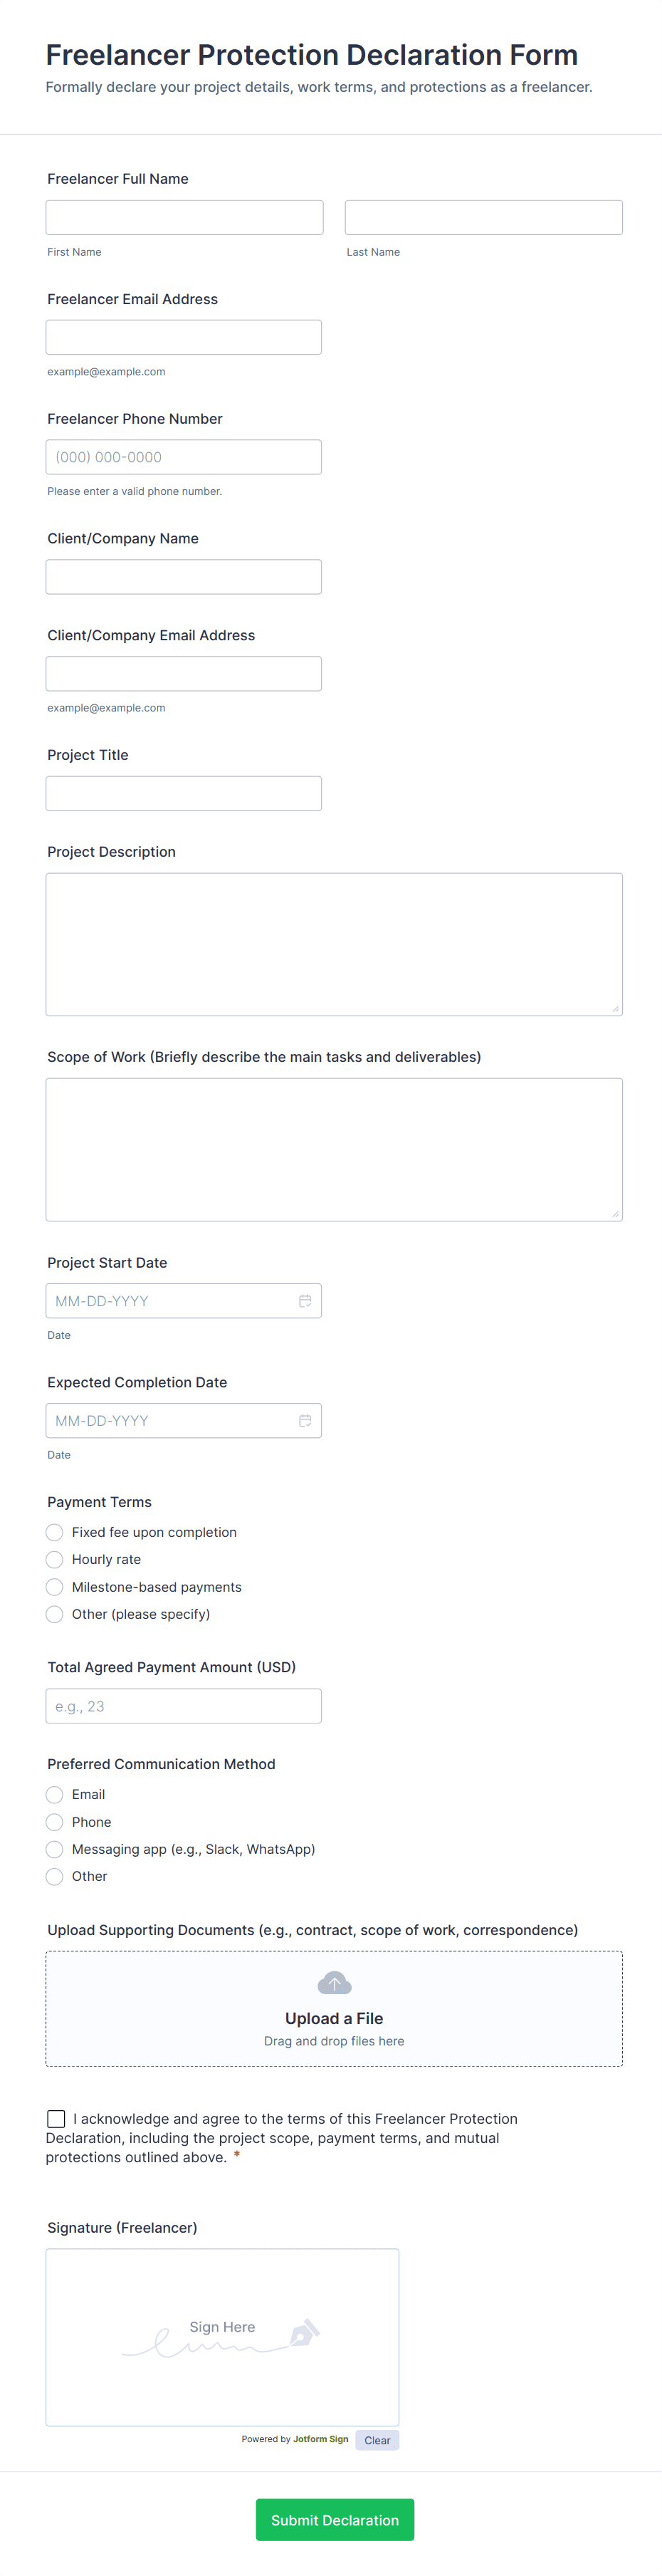Clear the freelancer signature

point(377,2441)
